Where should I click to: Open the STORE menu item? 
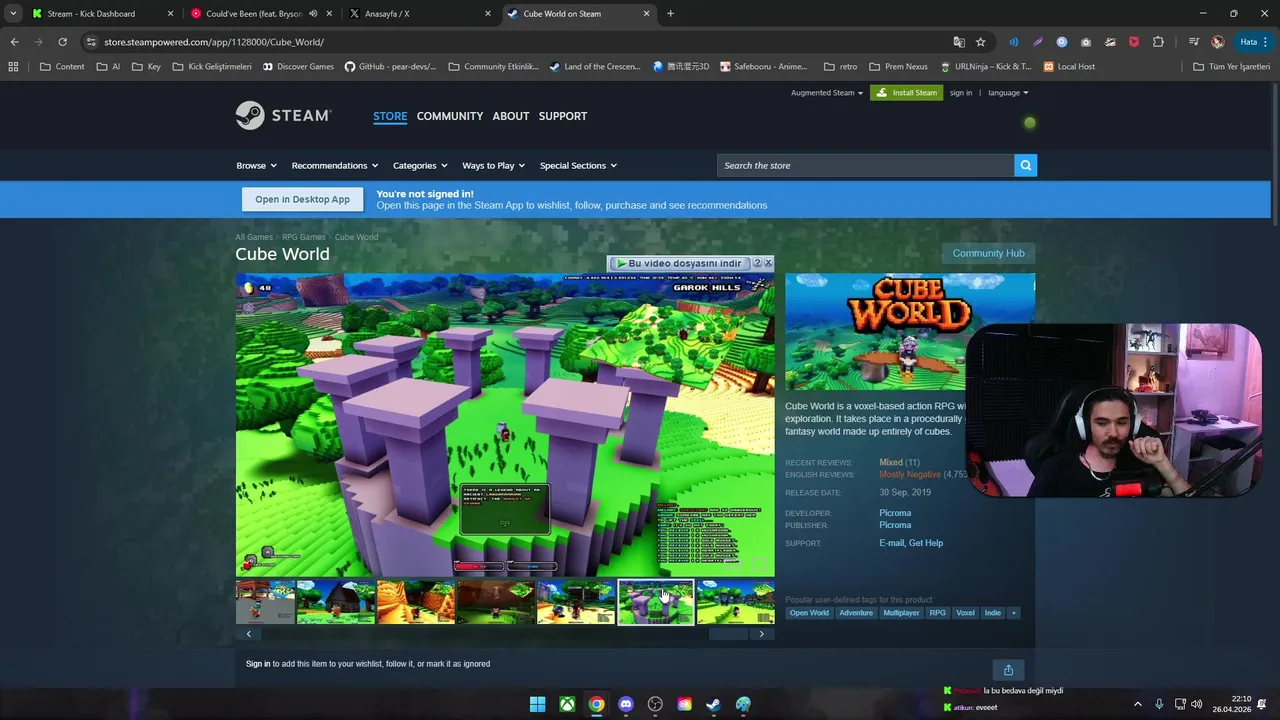[390, 116]
